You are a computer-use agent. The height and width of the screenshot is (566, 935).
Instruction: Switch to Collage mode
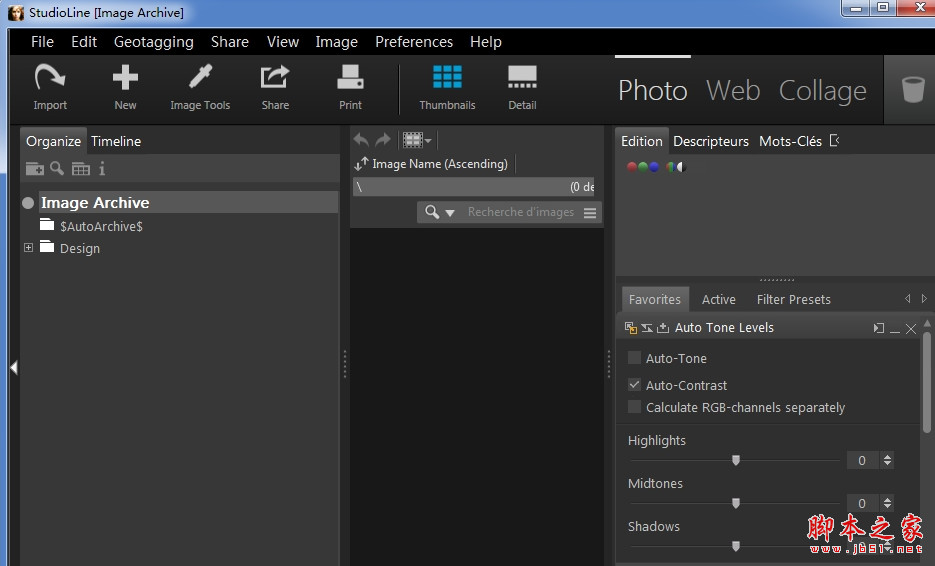pos(822,91)
